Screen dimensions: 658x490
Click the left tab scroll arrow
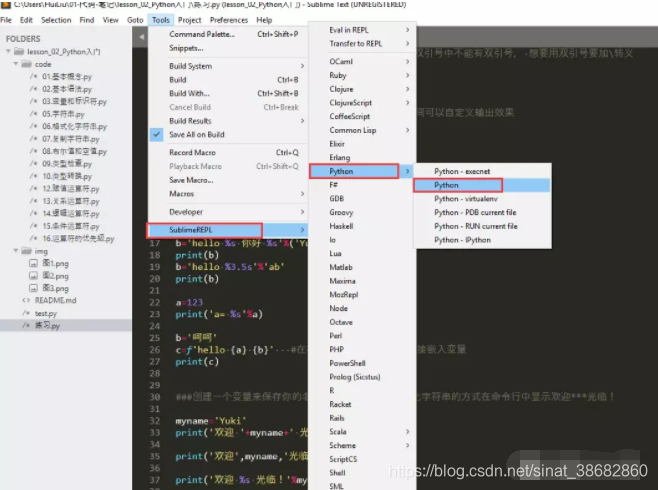click(141, 37)
